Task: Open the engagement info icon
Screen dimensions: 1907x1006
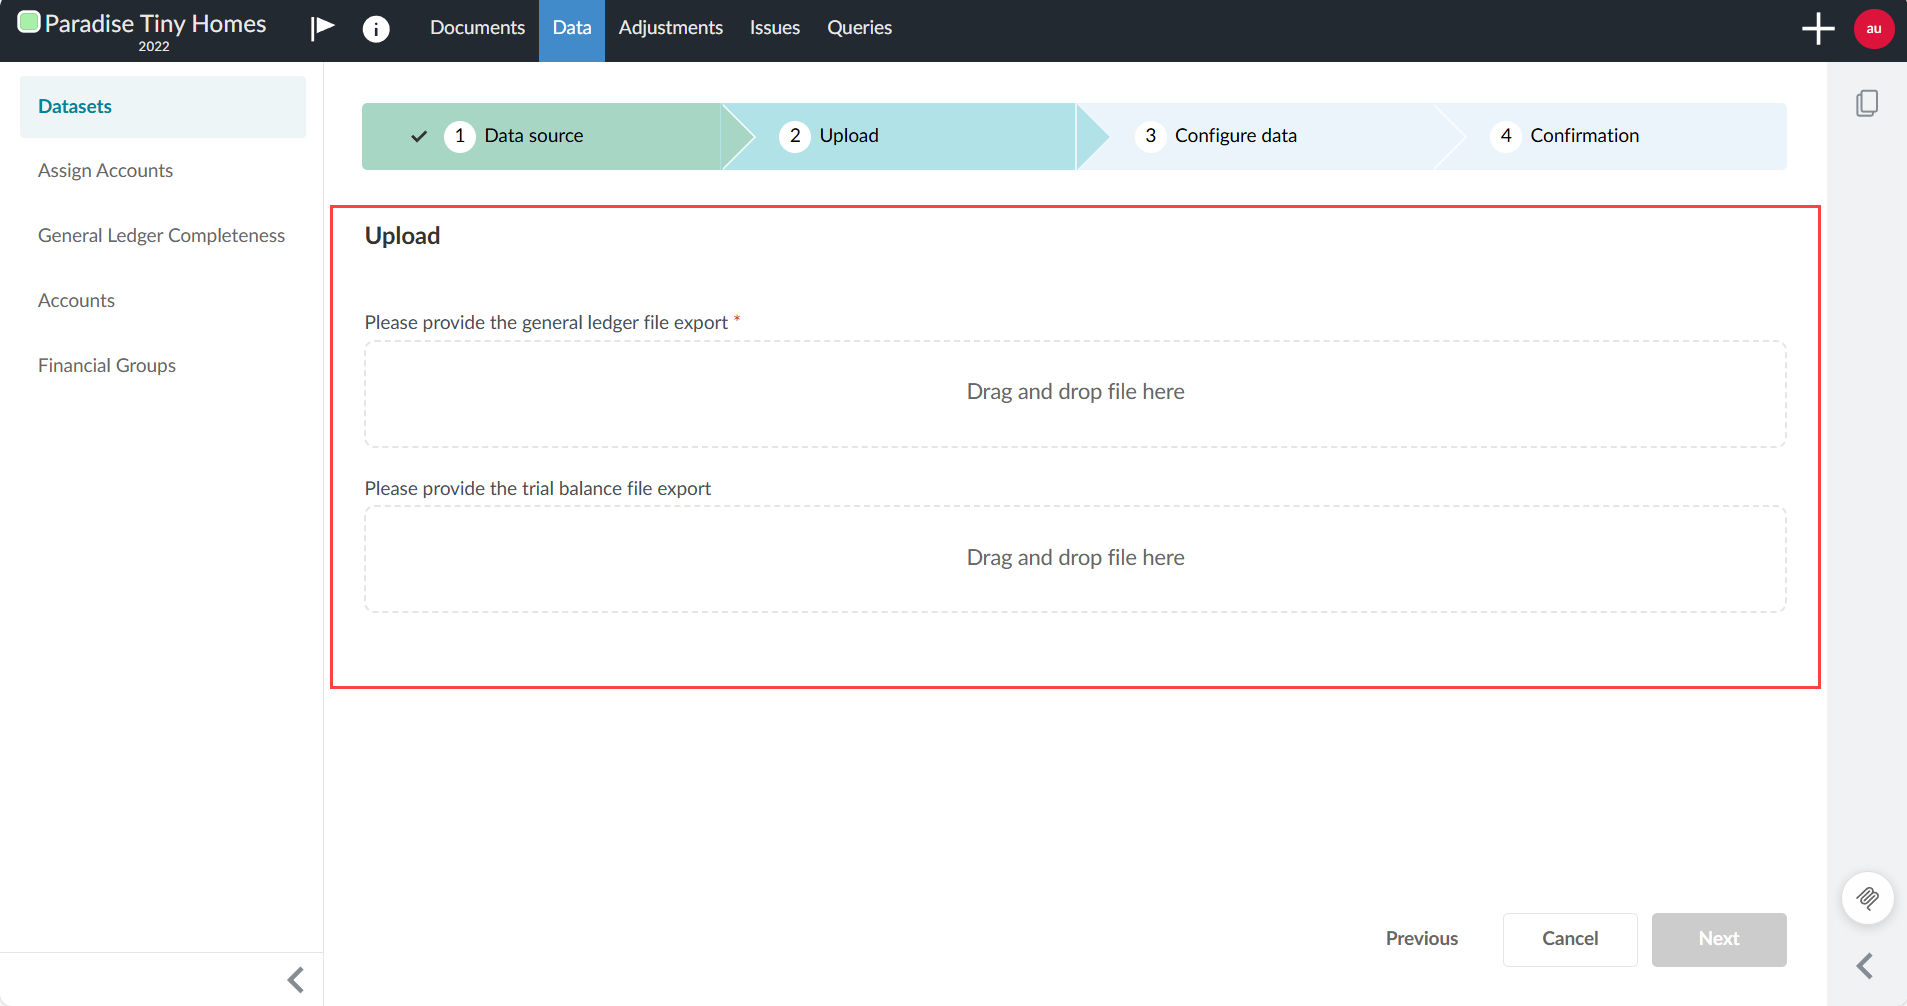Action: (x=376, y=28)
